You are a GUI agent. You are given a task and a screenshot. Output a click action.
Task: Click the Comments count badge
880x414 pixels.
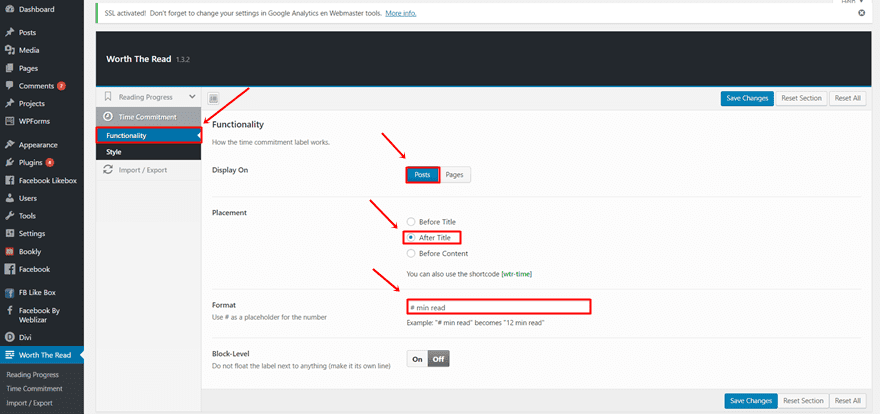61,86
